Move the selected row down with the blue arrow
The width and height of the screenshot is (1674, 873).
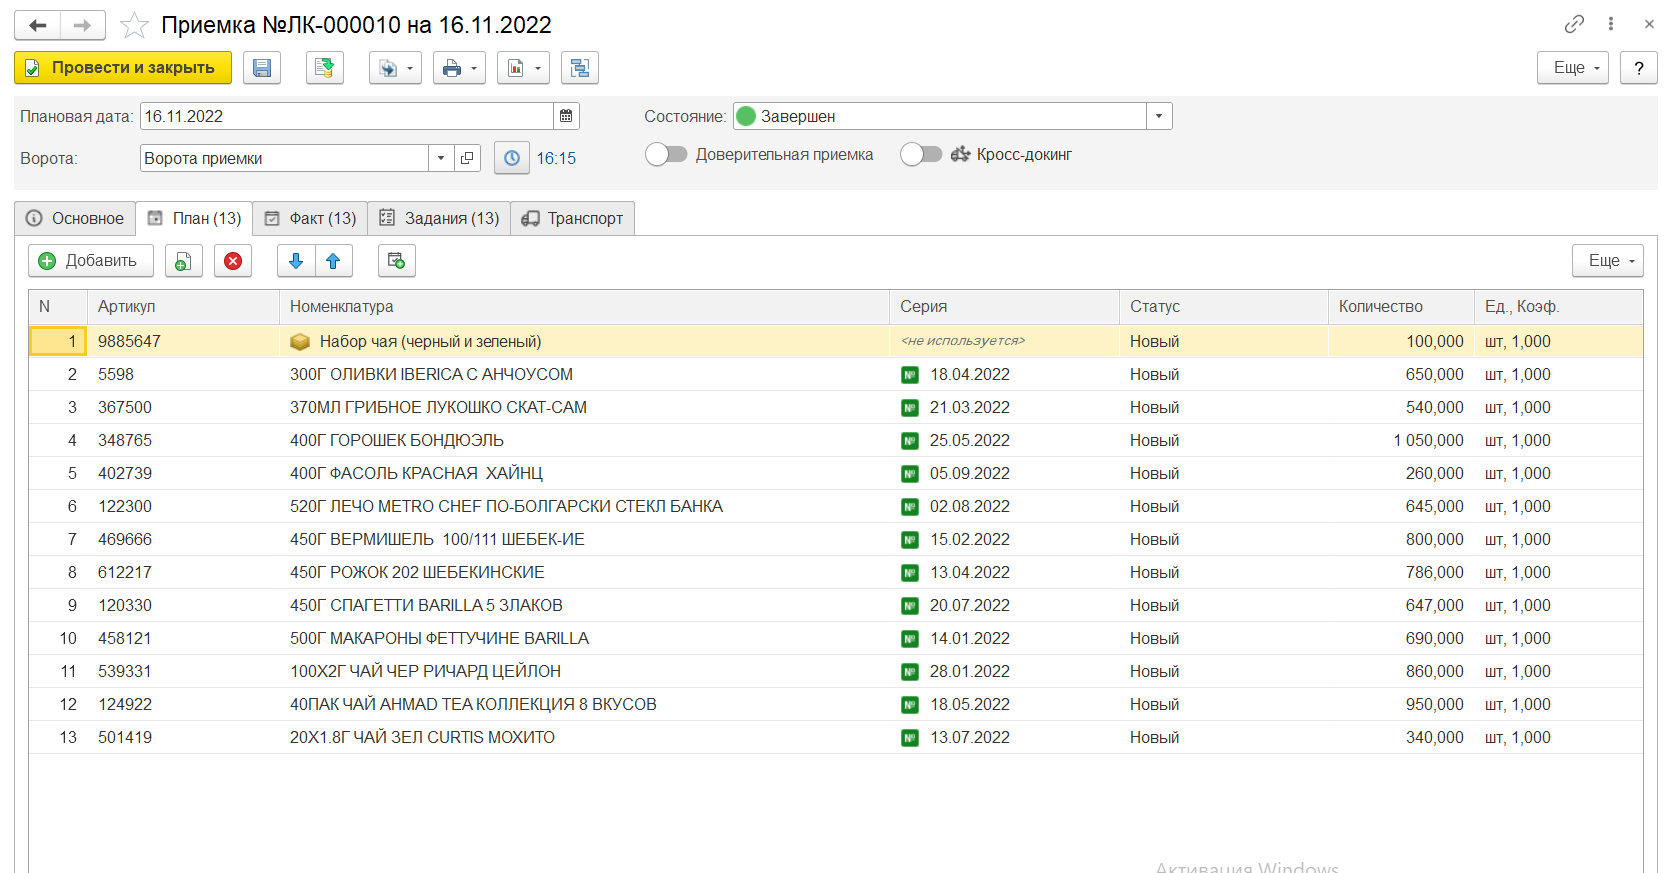pos(296,261)
